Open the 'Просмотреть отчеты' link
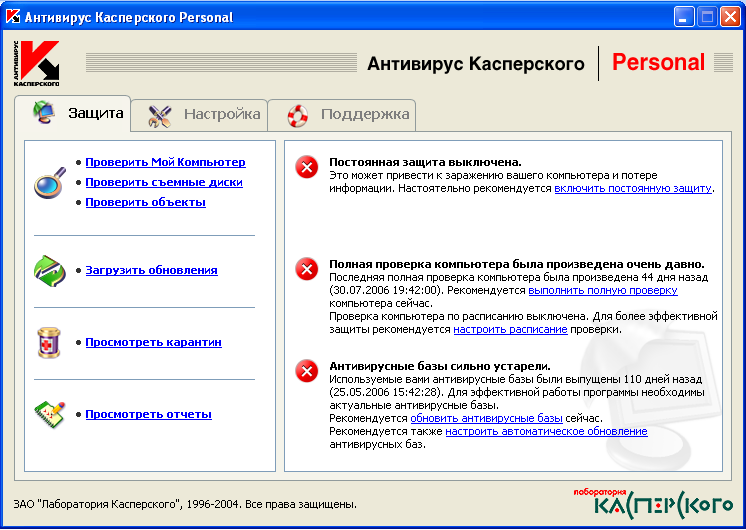The height and width of the screenshot is (530, 746). tap(148, 414)
